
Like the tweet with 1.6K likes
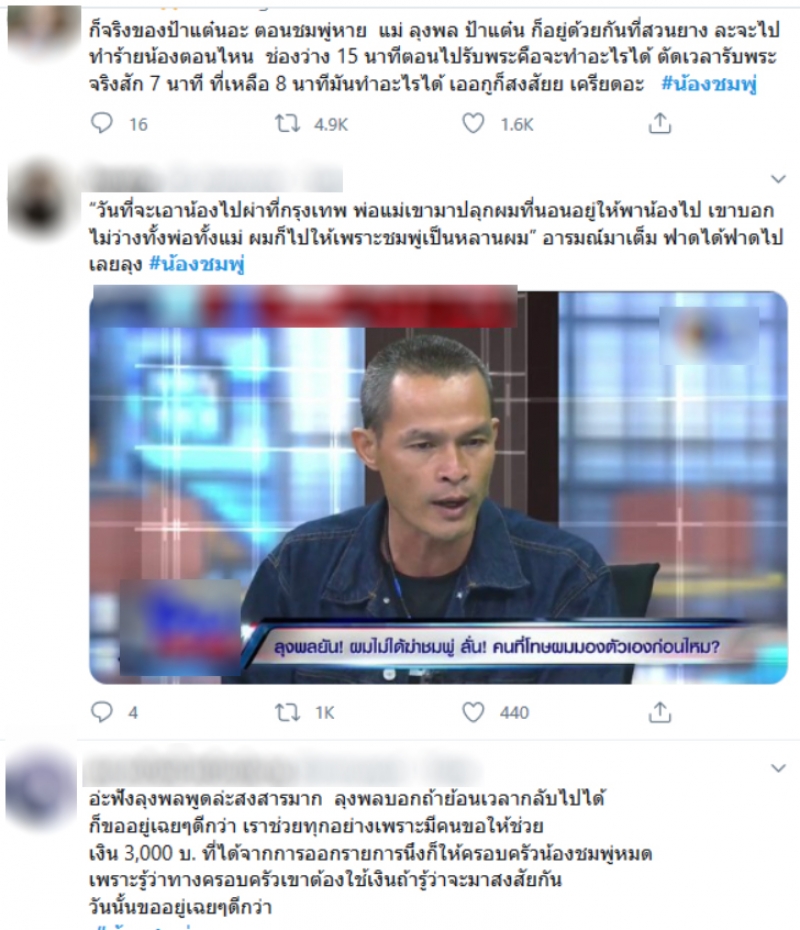coord(473,123)
